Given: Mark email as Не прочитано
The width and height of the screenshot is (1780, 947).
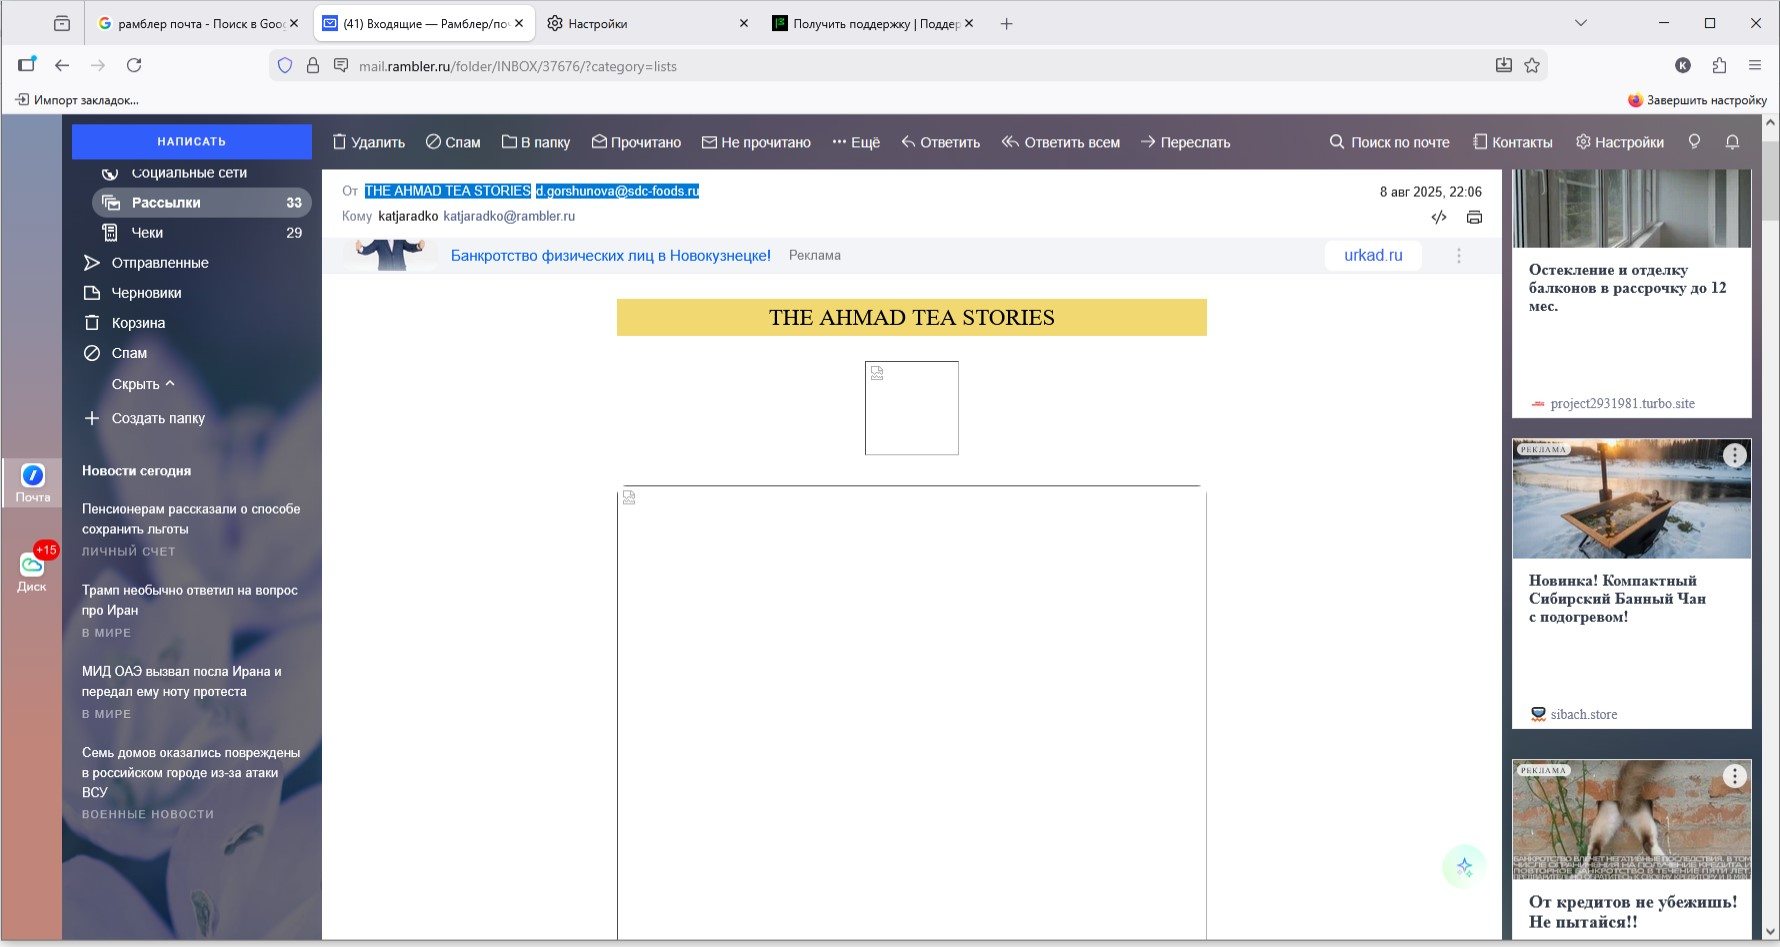Looking at the screenshot, I should [x=756, y=142].
